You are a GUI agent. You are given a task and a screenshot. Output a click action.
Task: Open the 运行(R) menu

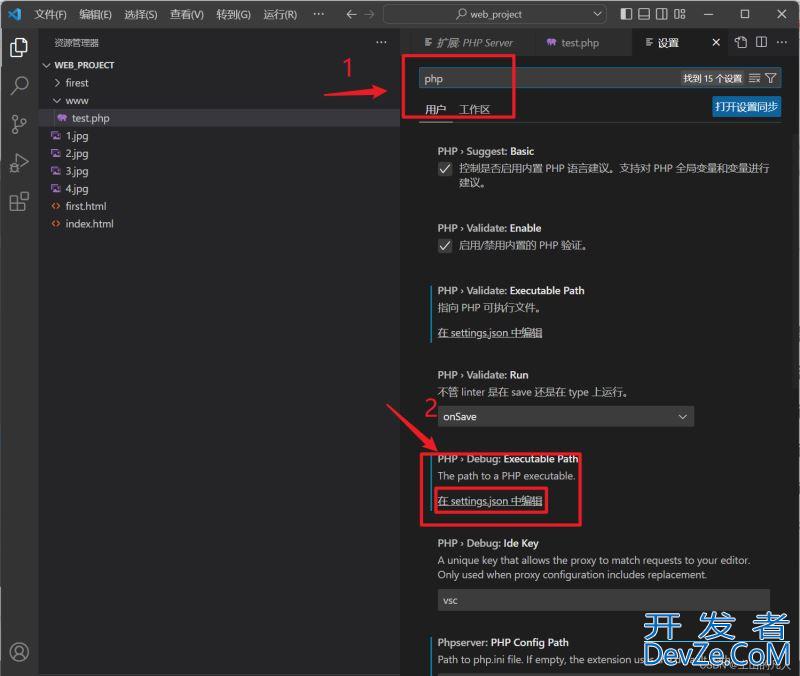point(280,14)
